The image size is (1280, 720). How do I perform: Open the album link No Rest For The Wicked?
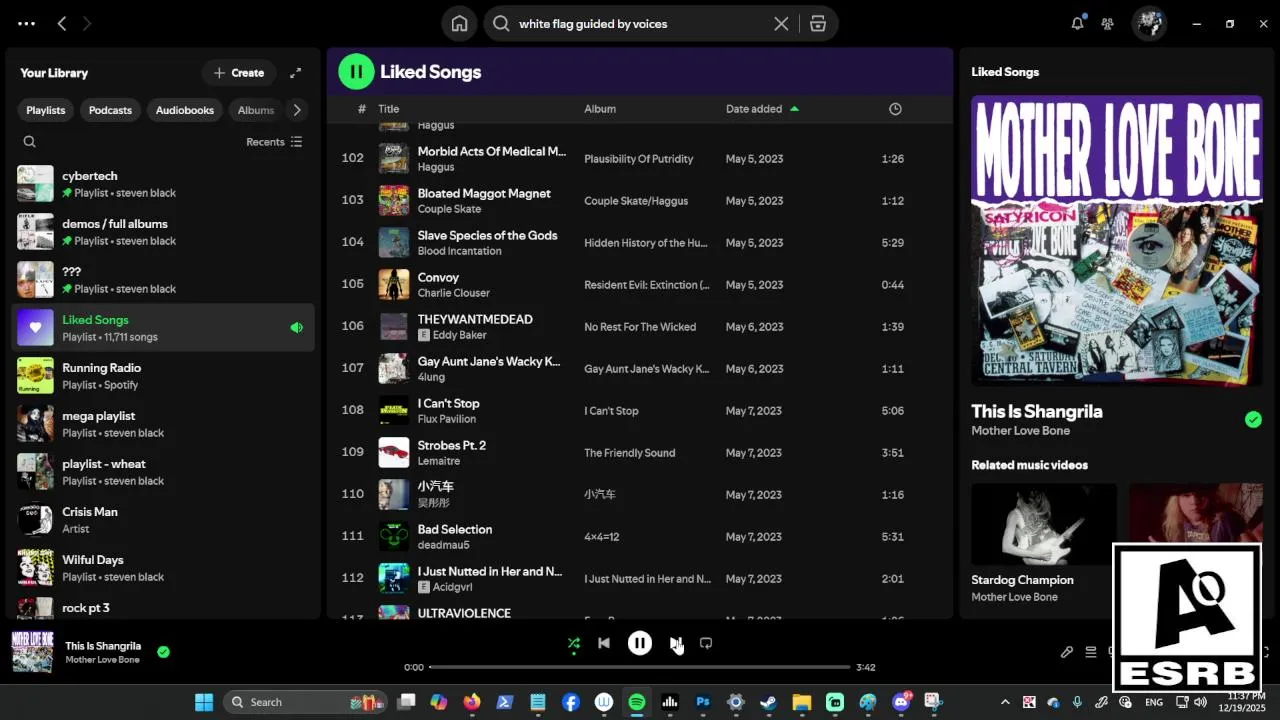click(x=640, y=327)
